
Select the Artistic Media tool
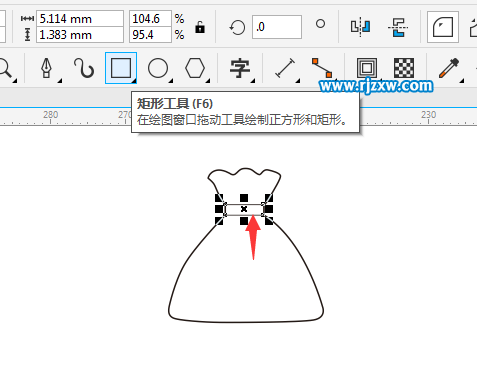(x=84, y=68)
